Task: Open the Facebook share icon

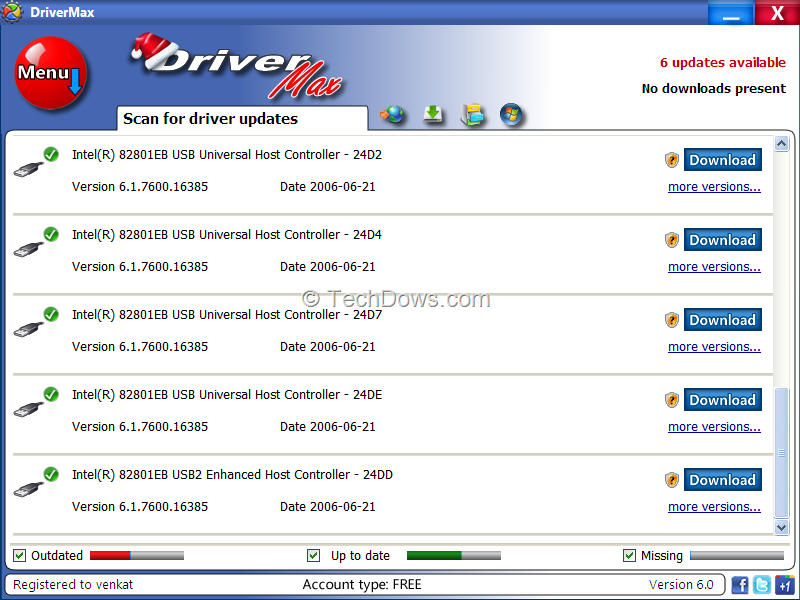Action: [x=740, y=585]
